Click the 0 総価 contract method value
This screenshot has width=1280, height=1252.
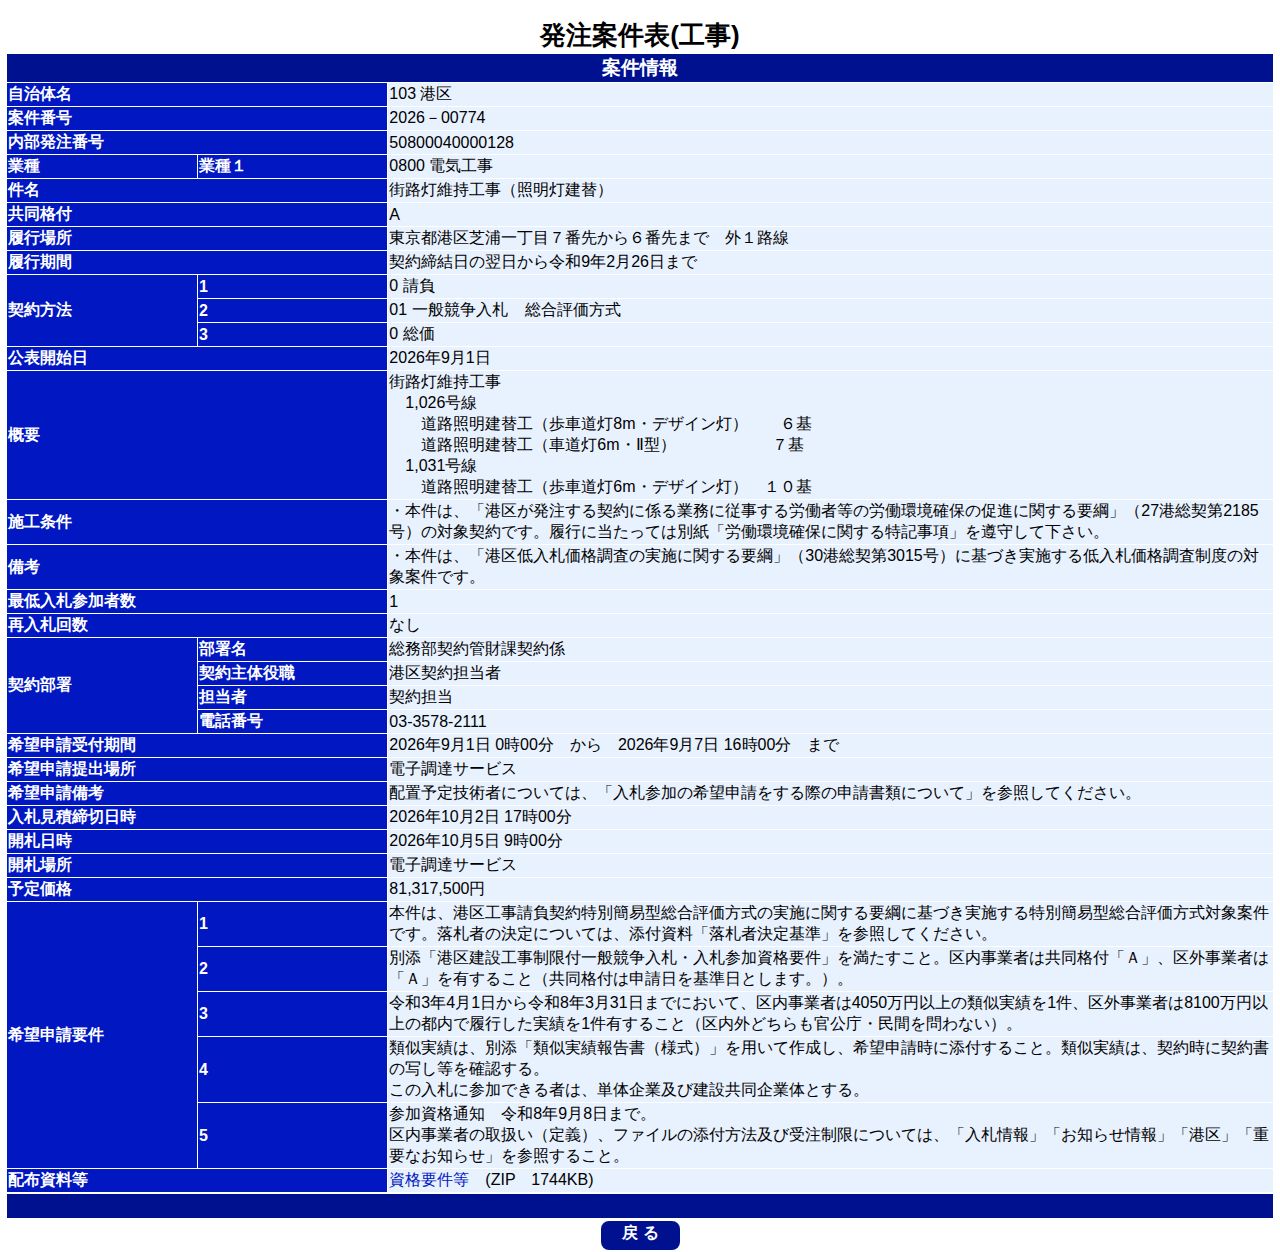pyautogui.click(x=412, y=334)
